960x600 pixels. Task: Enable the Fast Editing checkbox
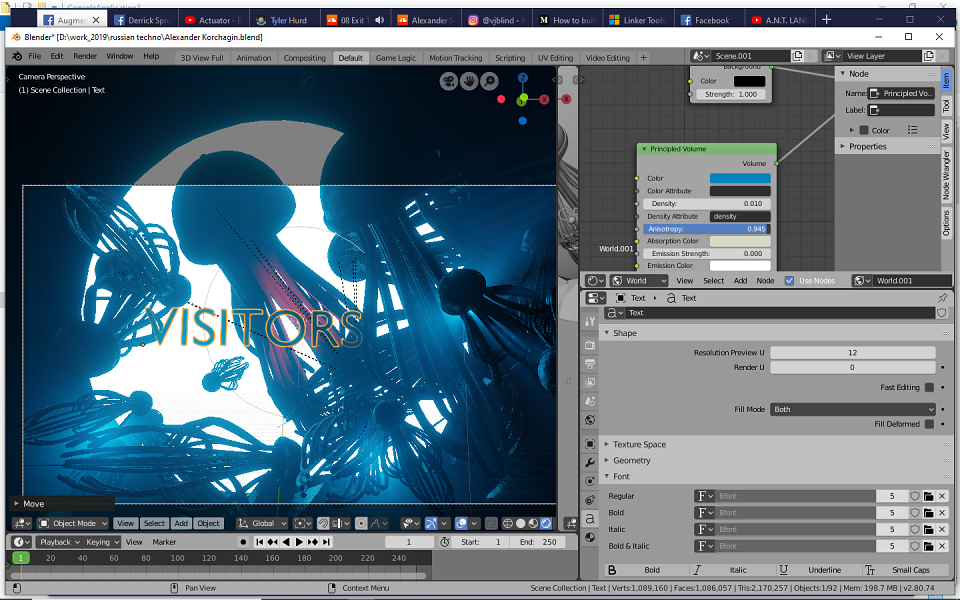[x=929, y=388]
